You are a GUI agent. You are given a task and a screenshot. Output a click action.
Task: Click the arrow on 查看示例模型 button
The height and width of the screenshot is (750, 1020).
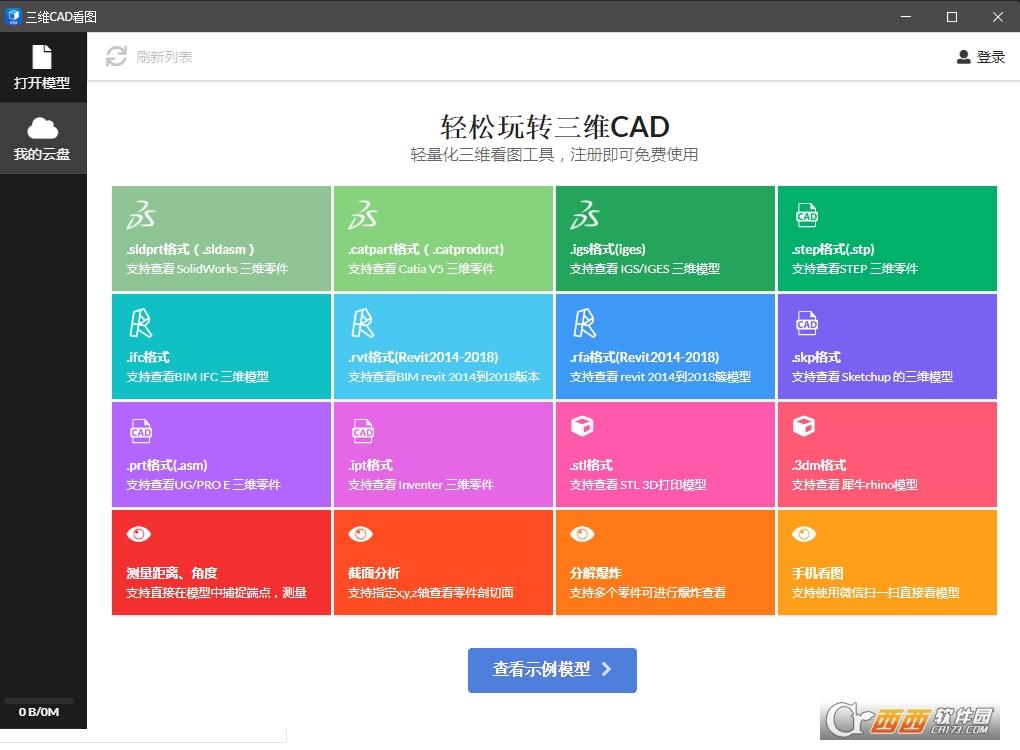click(606, 669)
